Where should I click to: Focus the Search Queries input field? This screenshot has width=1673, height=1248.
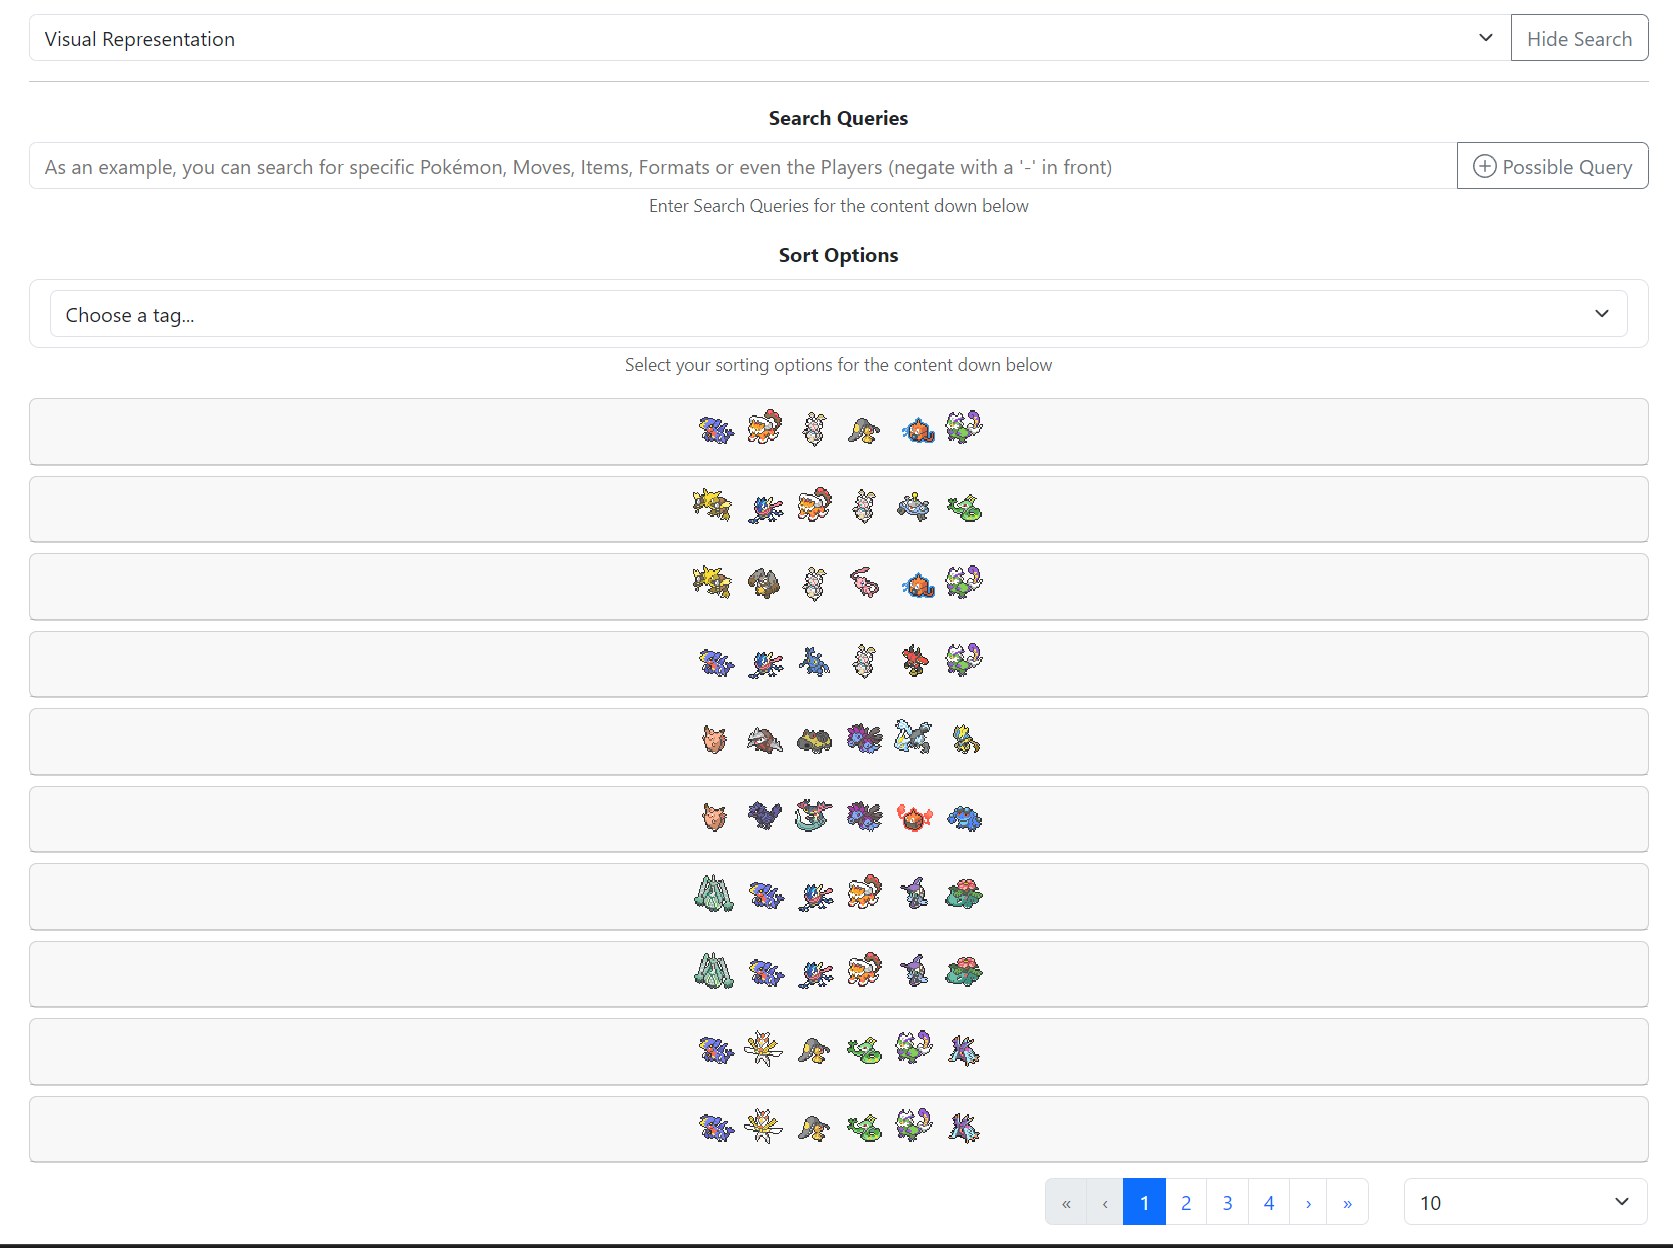(743, 166)
